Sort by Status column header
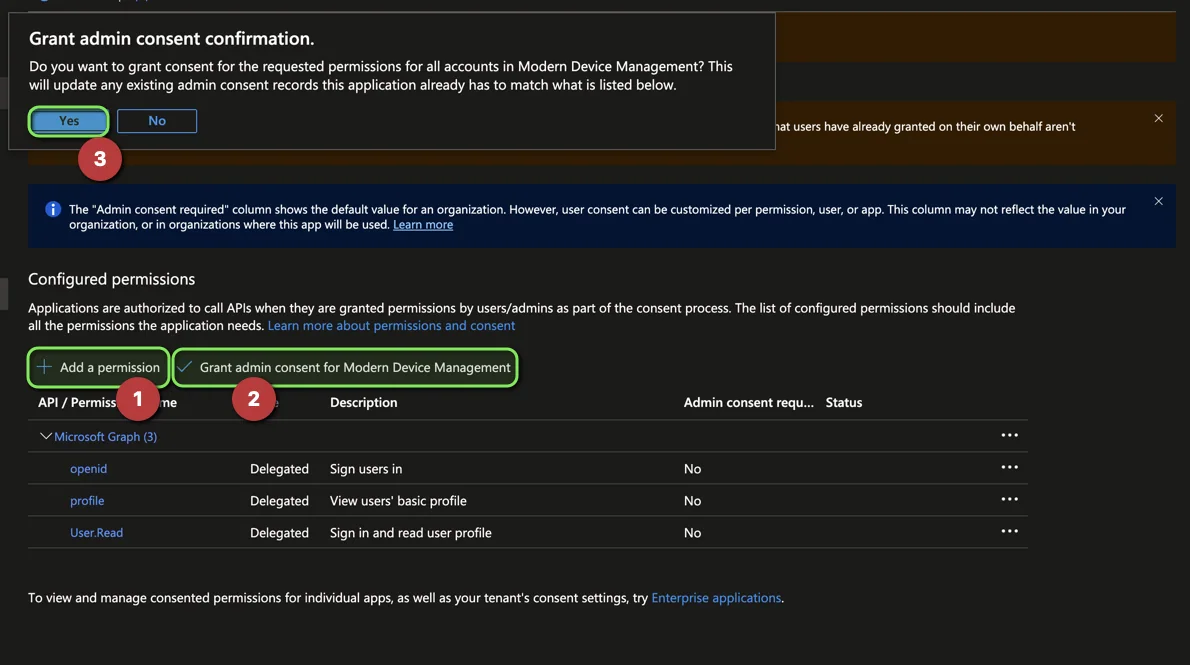1190x665 pixels. pyautogui.click(x=844, y=402)
